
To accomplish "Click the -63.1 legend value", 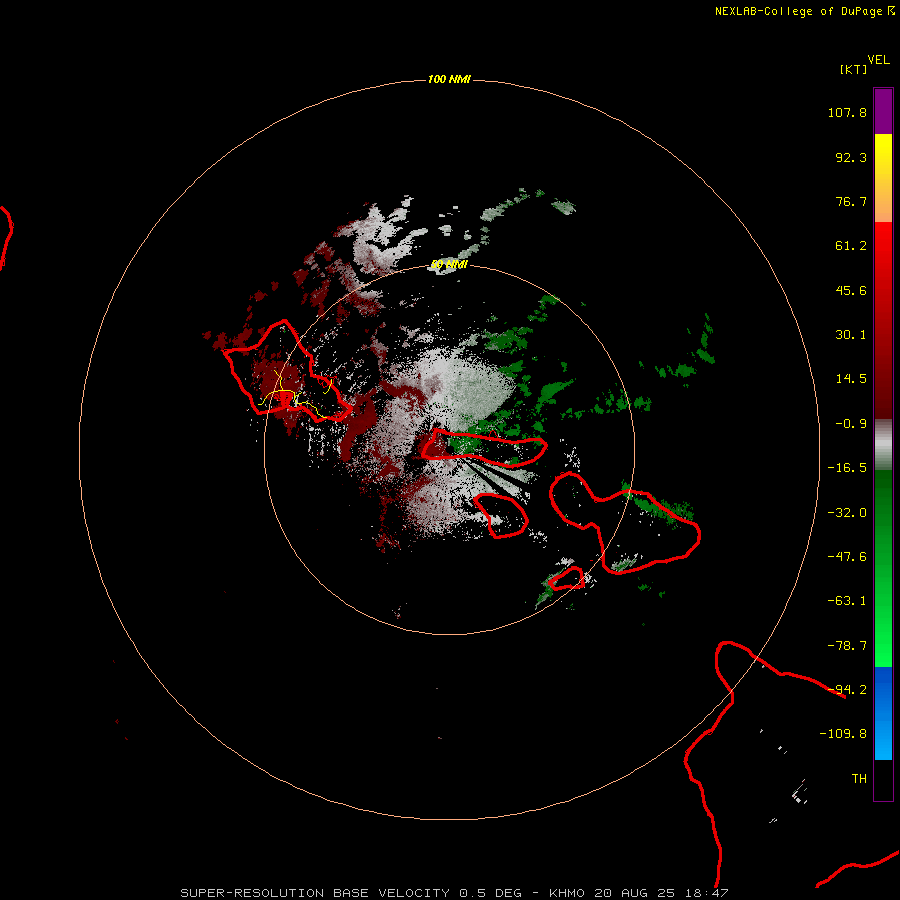I will [x=847, y=601].
